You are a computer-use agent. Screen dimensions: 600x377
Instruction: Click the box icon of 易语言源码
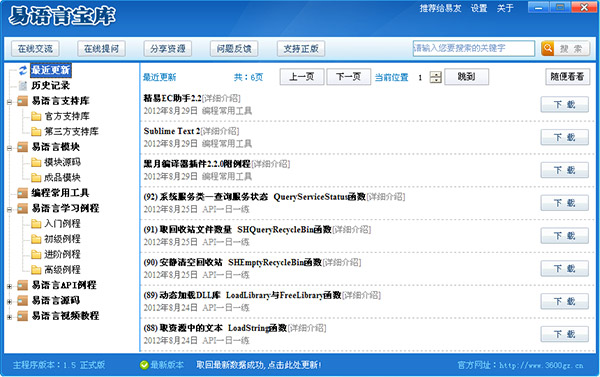(x=23, y=300)
